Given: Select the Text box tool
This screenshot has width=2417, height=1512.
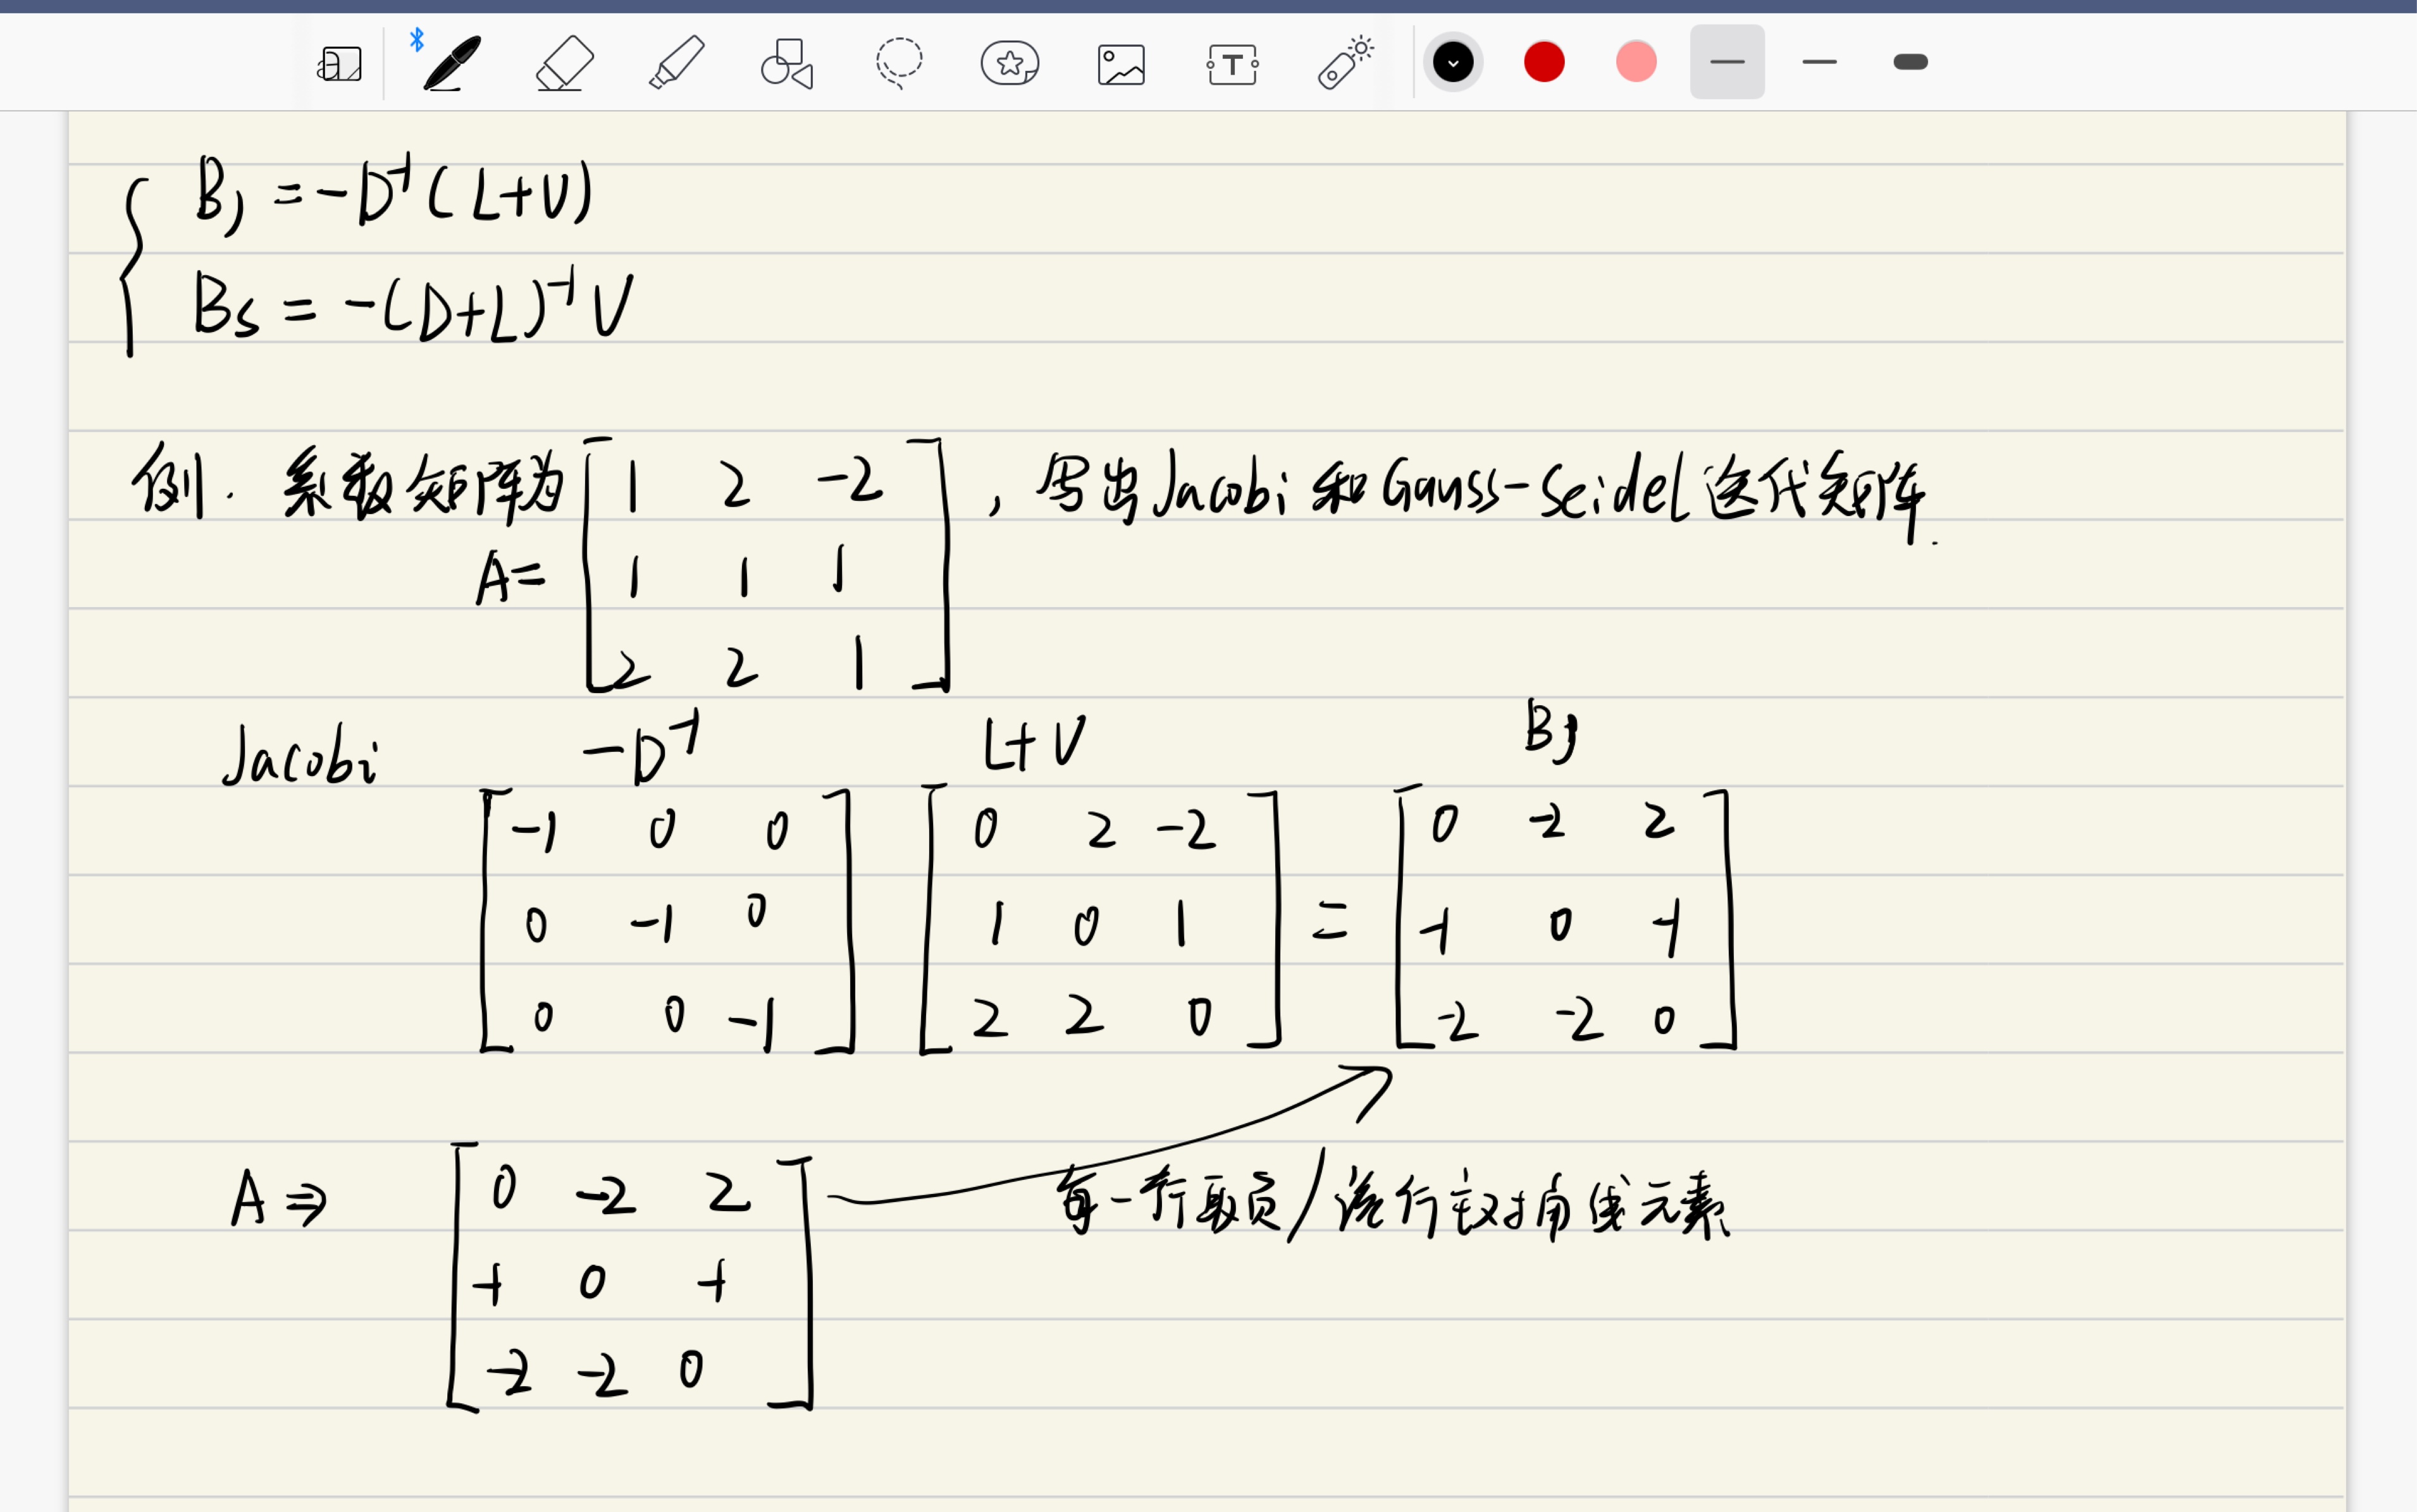Looking at the screenshot, I should pos(1233,65).
